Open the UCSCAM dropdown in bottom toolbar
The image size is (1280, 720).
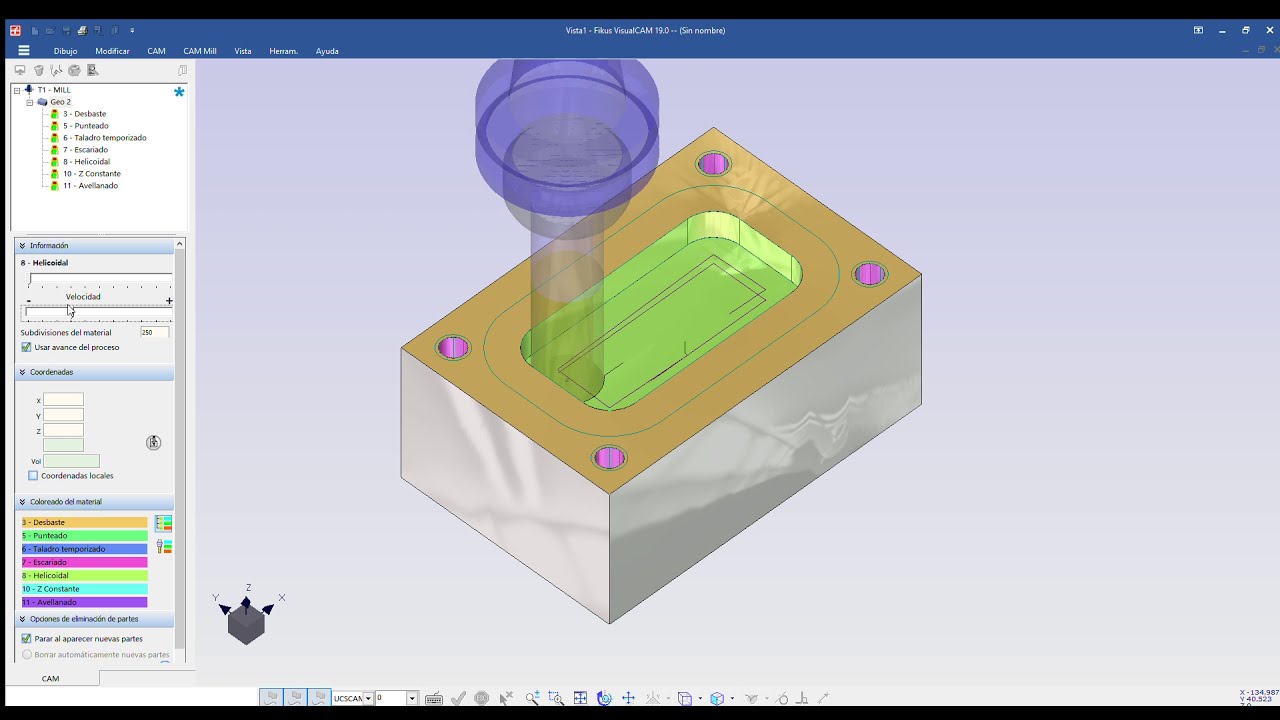(x=368, y=698)
